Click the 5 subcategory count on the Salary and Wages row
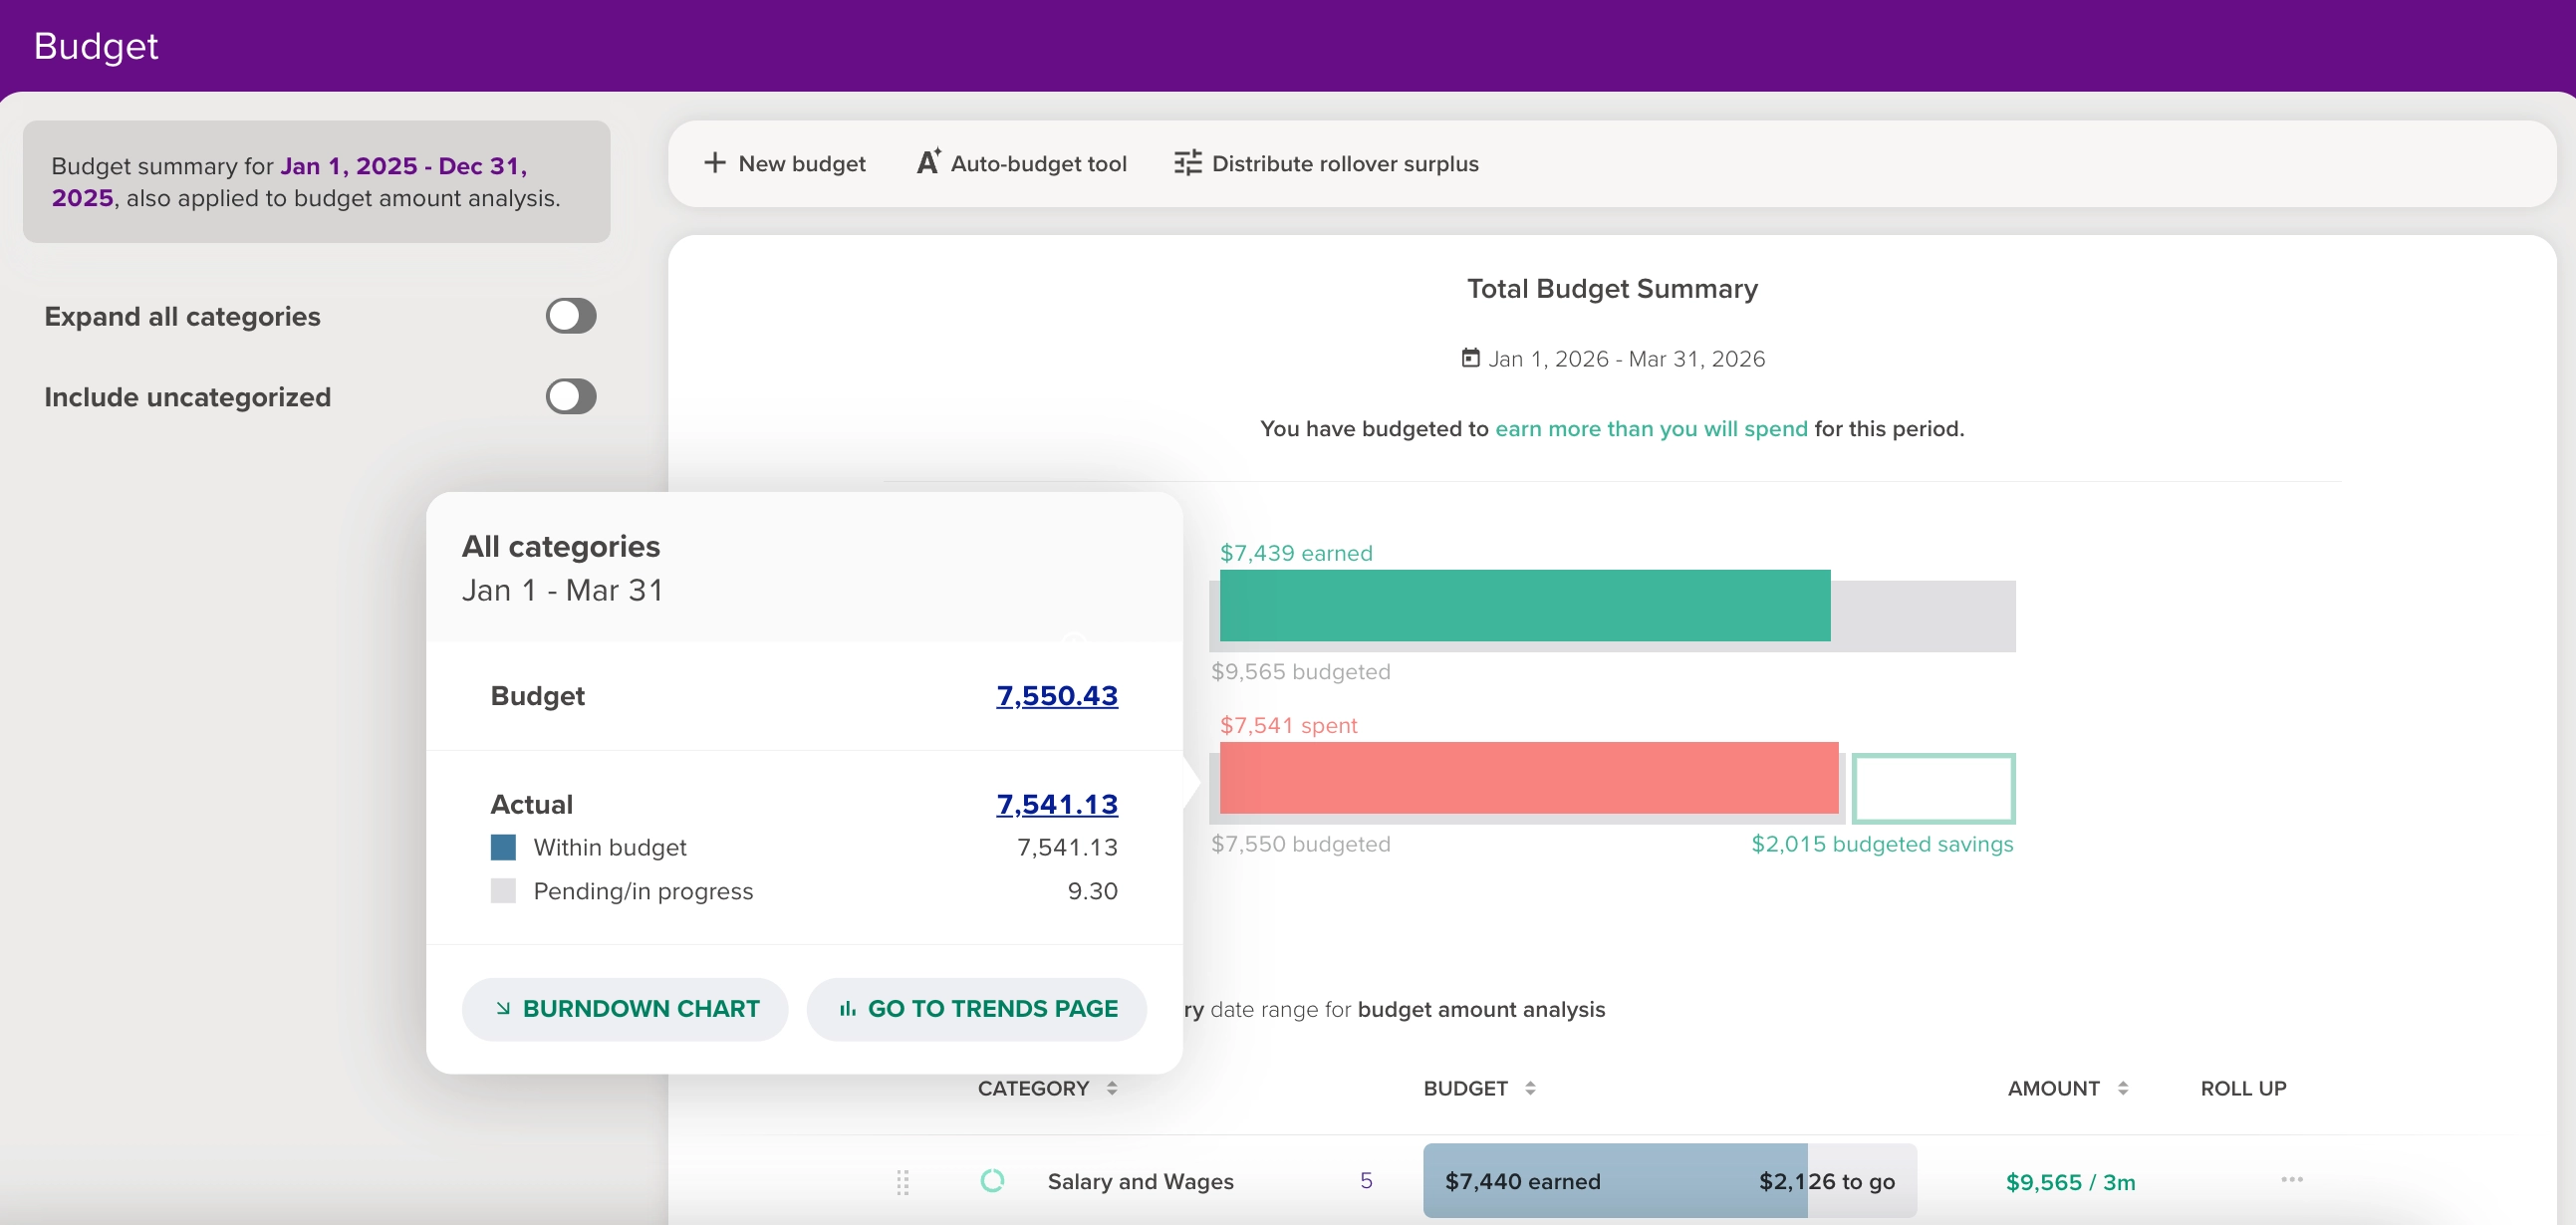2576x1225 pixels. (1365, 1181)
